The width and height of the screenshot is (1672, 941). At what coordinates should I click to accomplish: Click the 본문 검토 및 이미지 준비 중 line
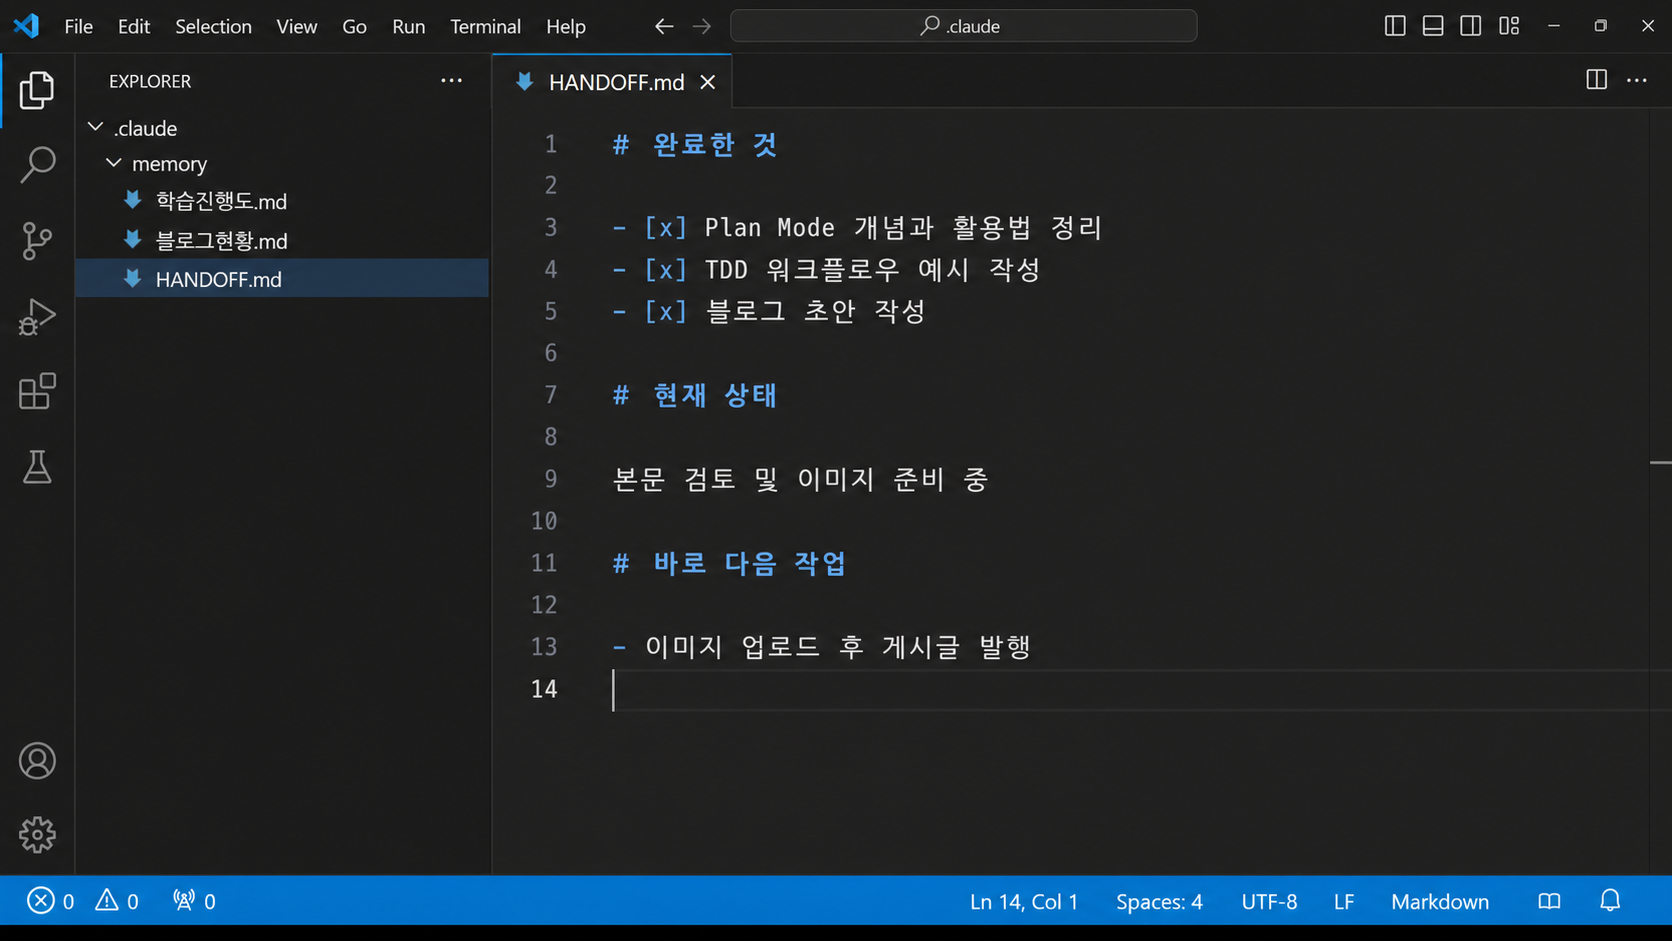[801, 479]
